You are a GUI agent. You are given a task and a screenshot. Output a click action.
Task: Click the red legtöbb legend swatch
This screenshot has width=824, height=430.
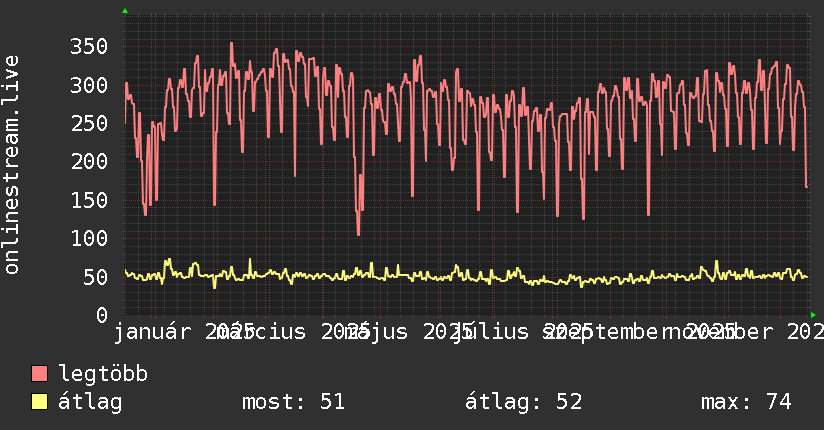click(x=39, y=374)
